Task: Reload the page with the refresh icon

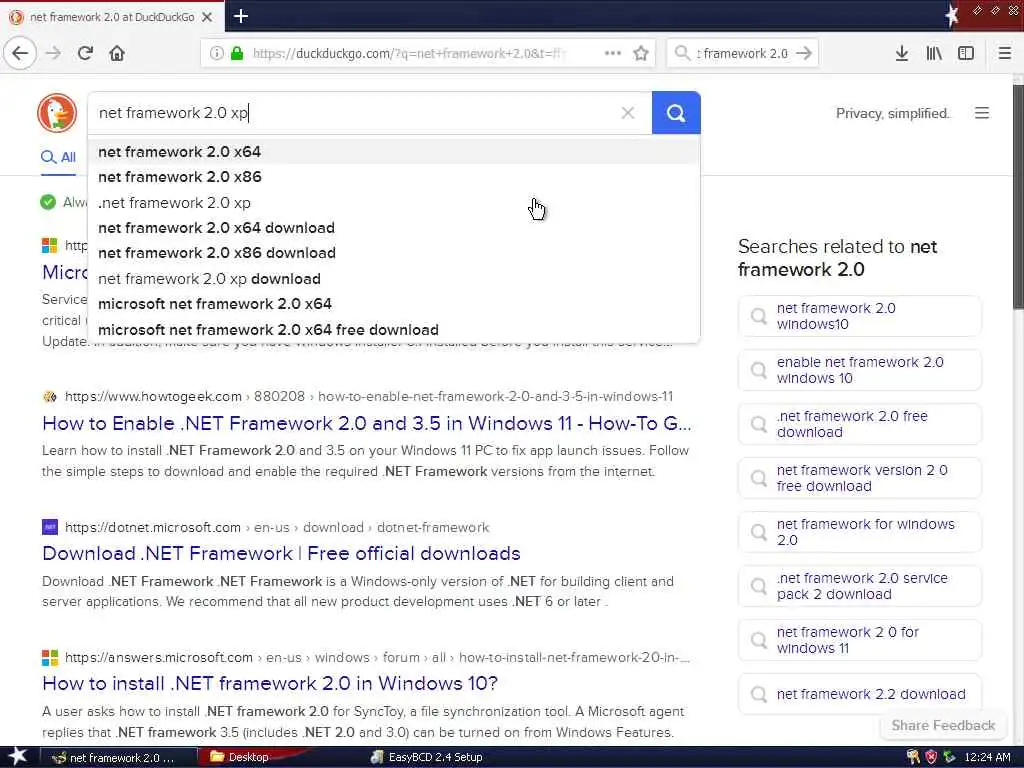Action: pyautogui.click(x=86, y=53)
